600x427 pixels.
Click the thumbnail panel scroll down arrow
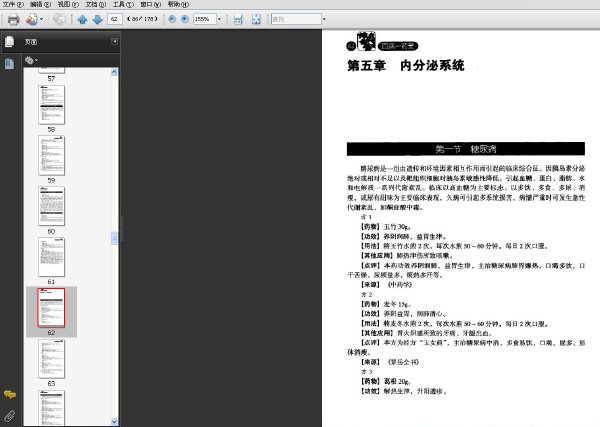[x=114, y=421]
